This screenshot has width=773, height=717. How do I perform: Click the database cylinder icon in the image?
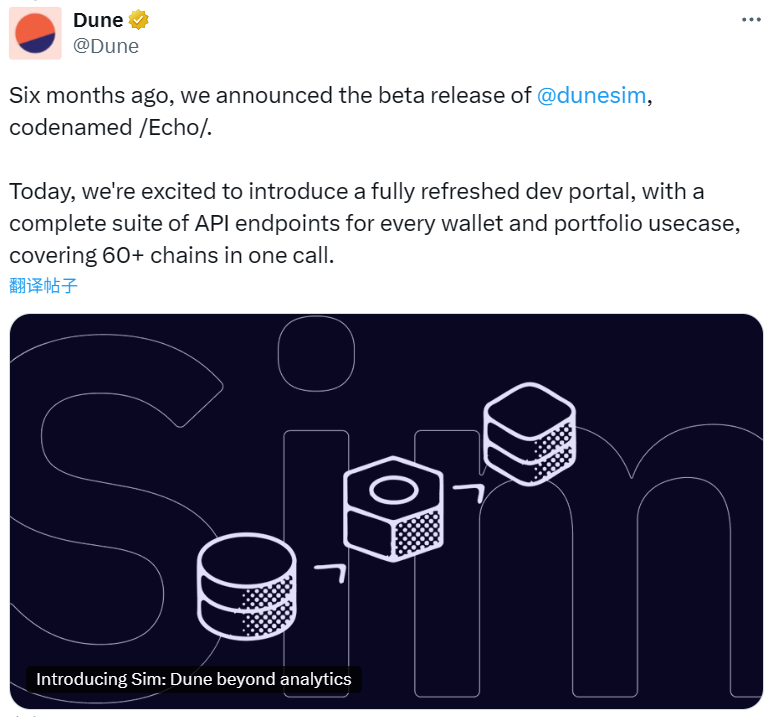coord(247,587)
